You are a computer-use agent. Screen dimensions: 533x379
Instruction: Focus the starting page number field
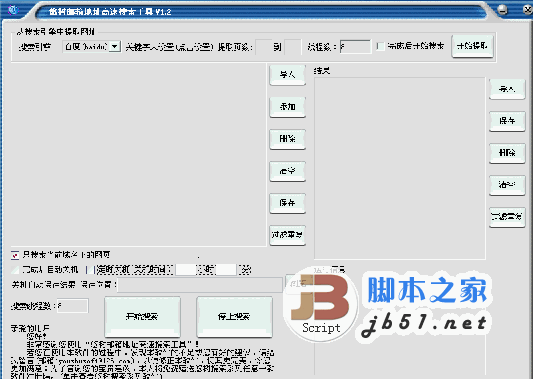[x=263, y=47]
